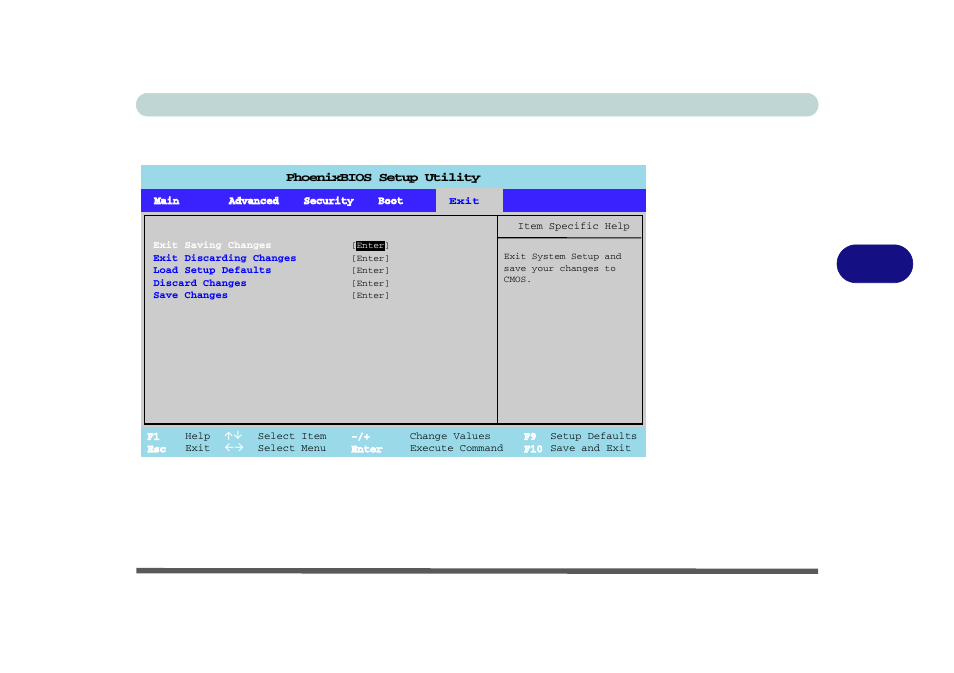
Task: Click [Enter] beside Save Changes
Action: click(x=370, y=295)
